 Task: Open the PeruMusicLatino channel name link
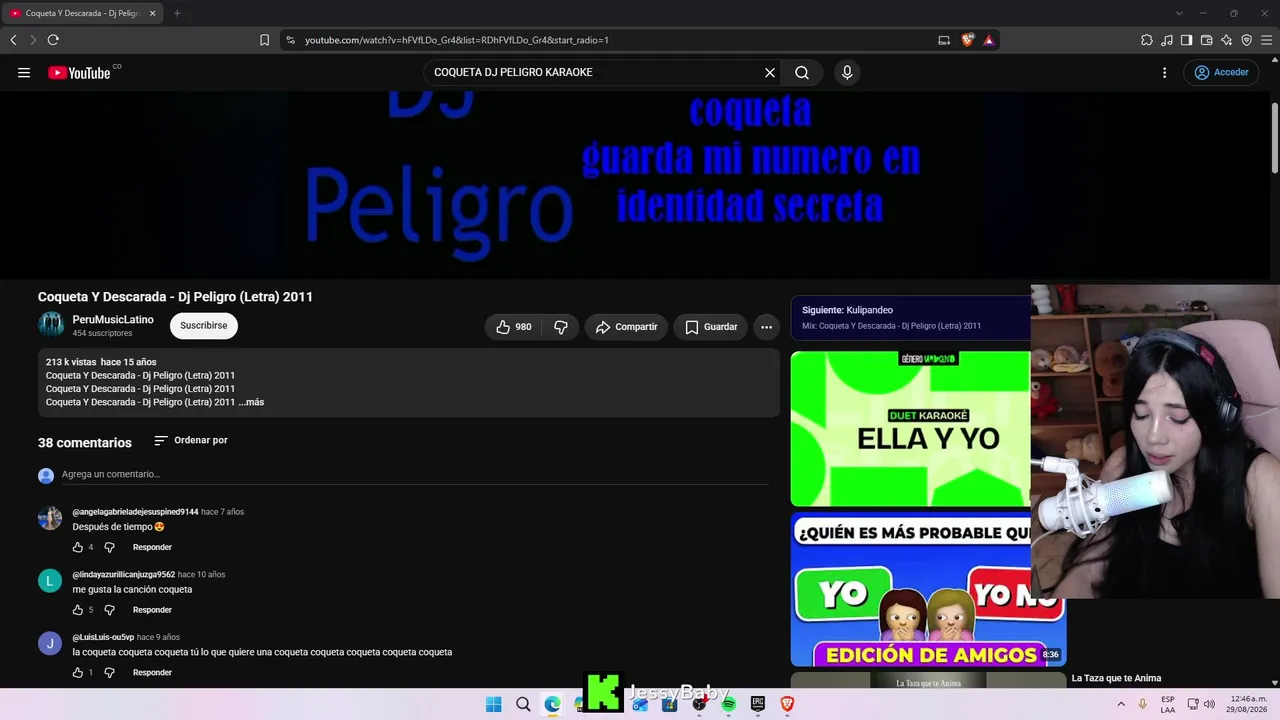pos(113,319)
